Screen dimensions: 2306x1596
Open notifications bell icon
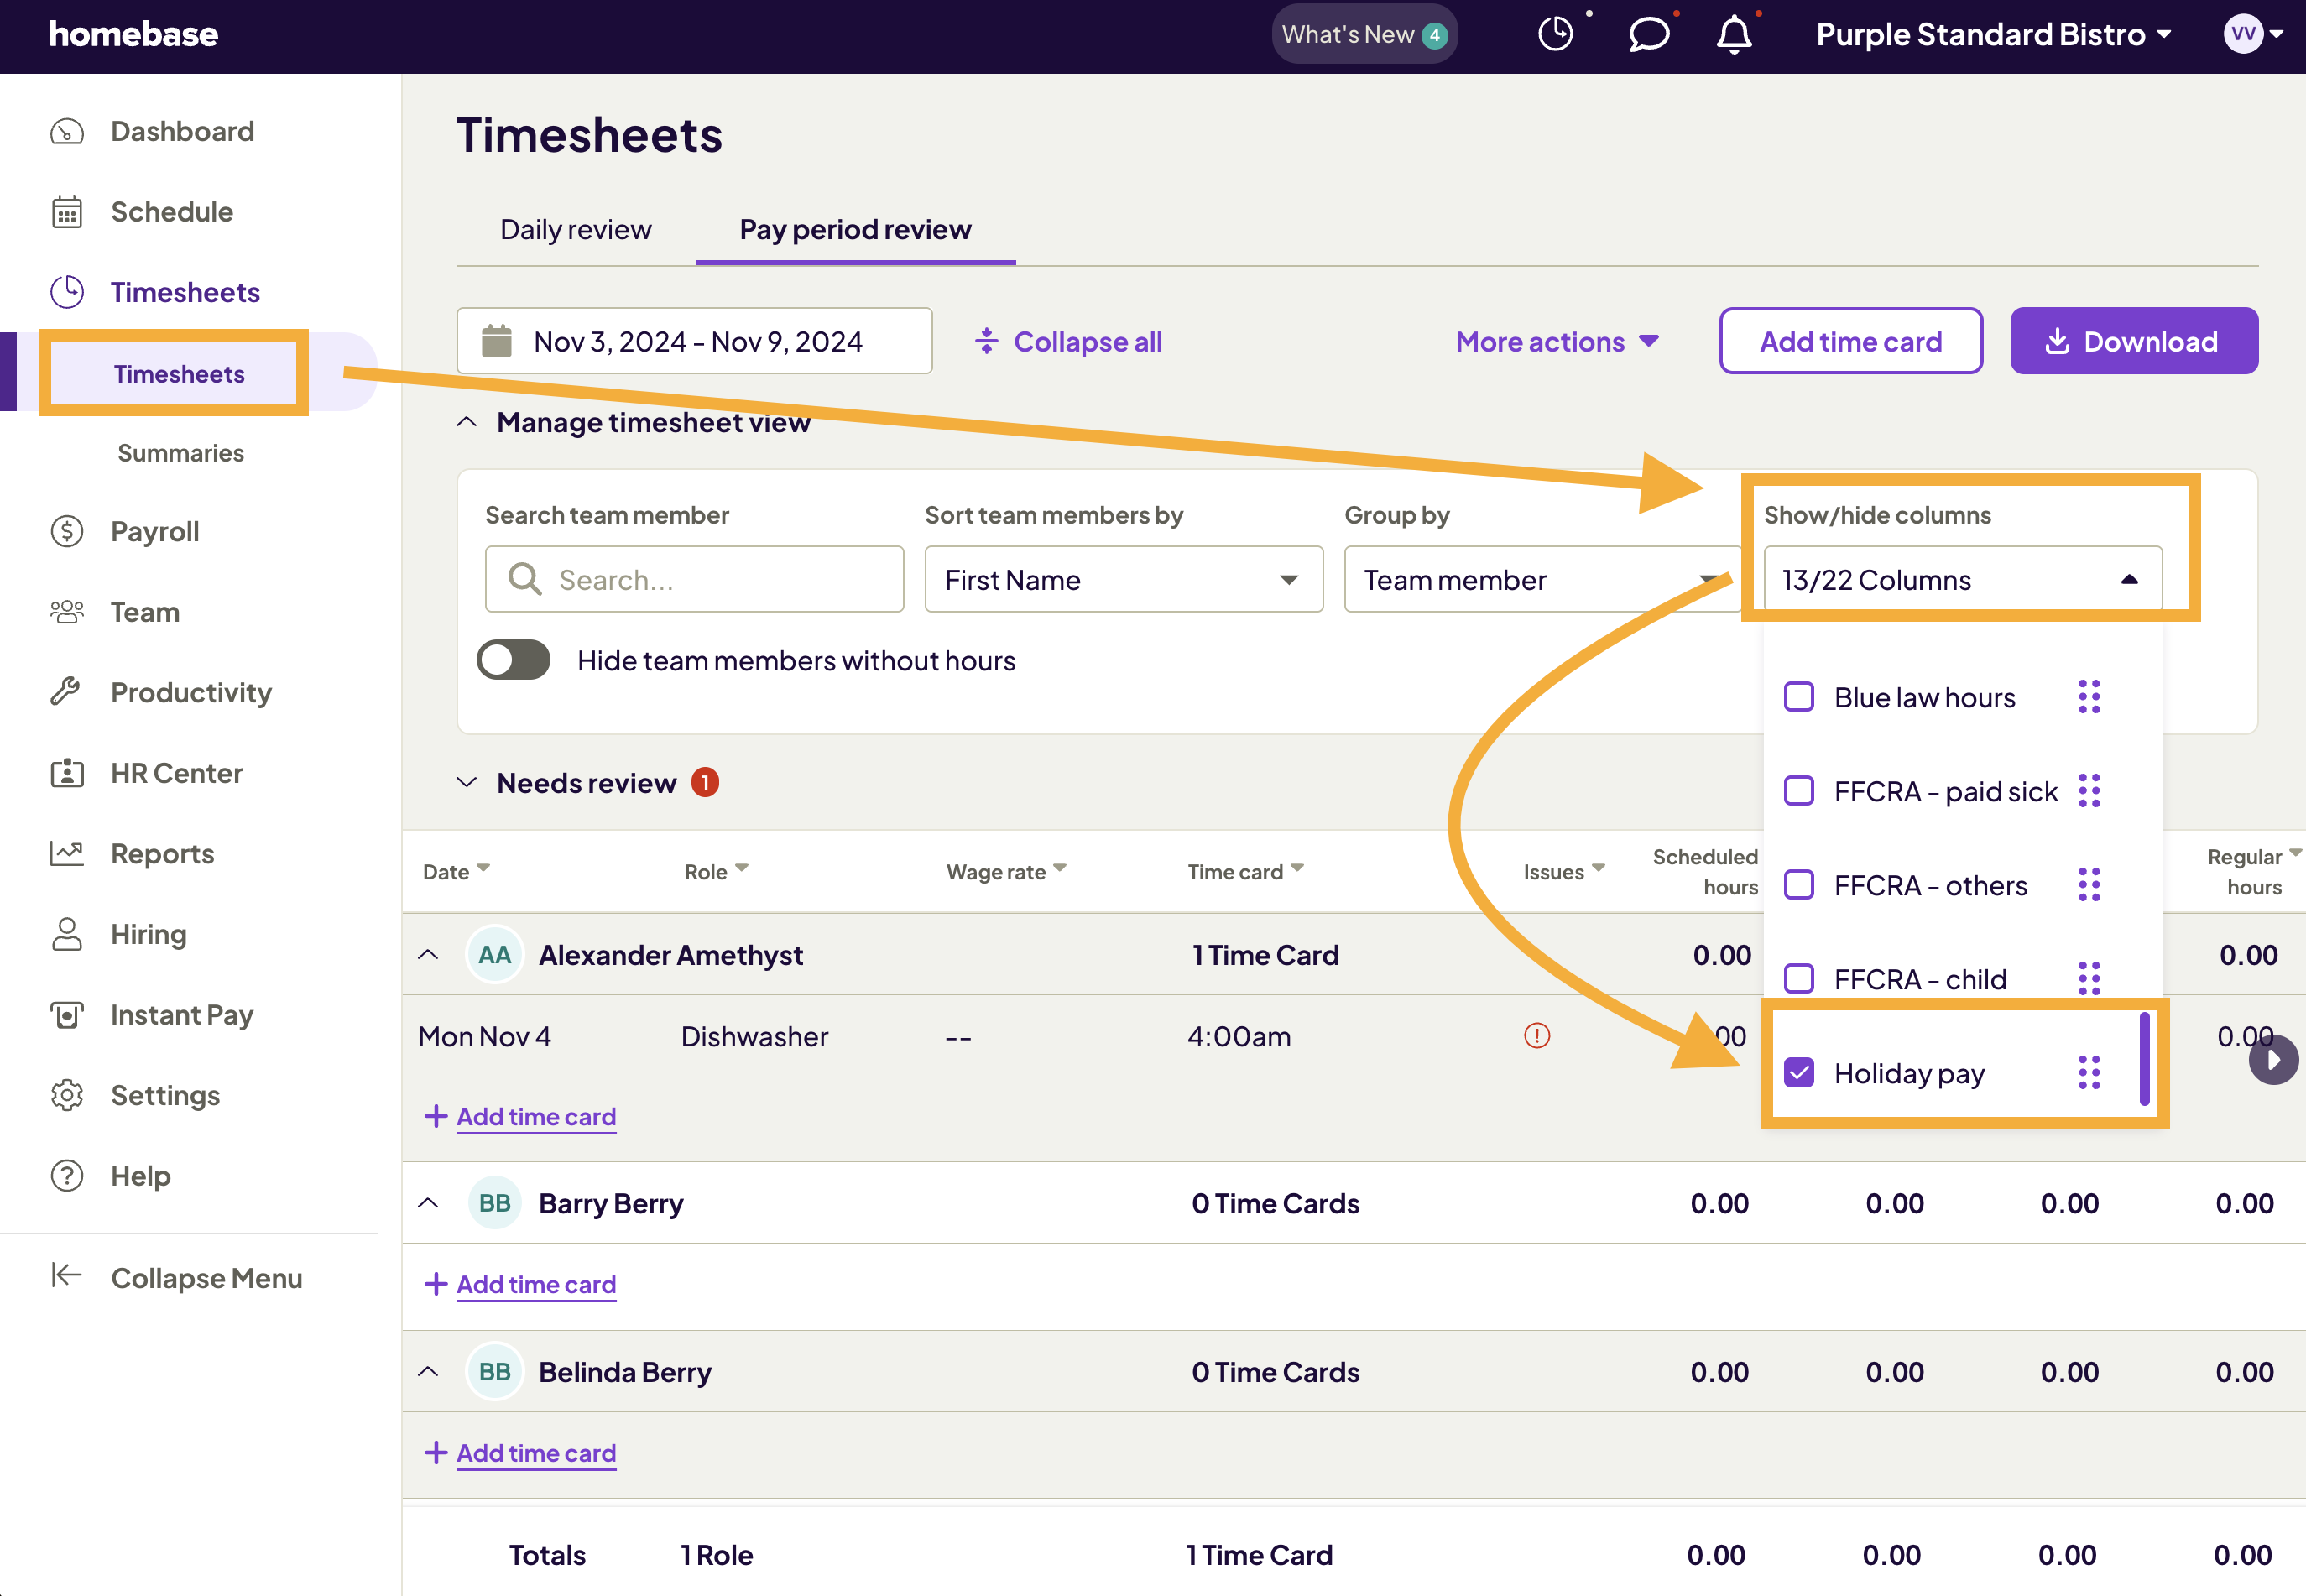1734,35
